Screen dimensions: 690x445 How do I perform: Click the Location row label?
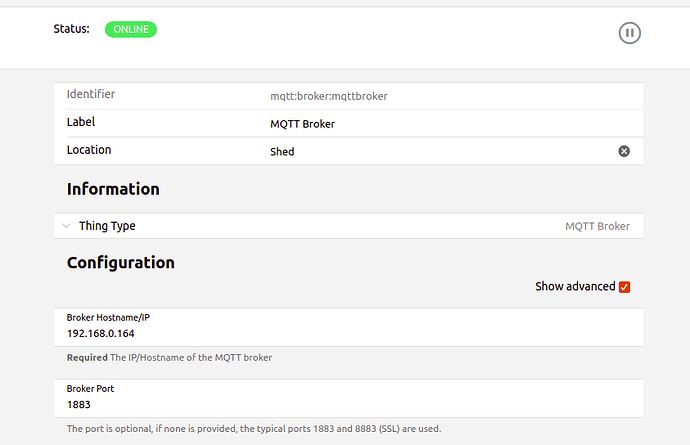[89, 150]
